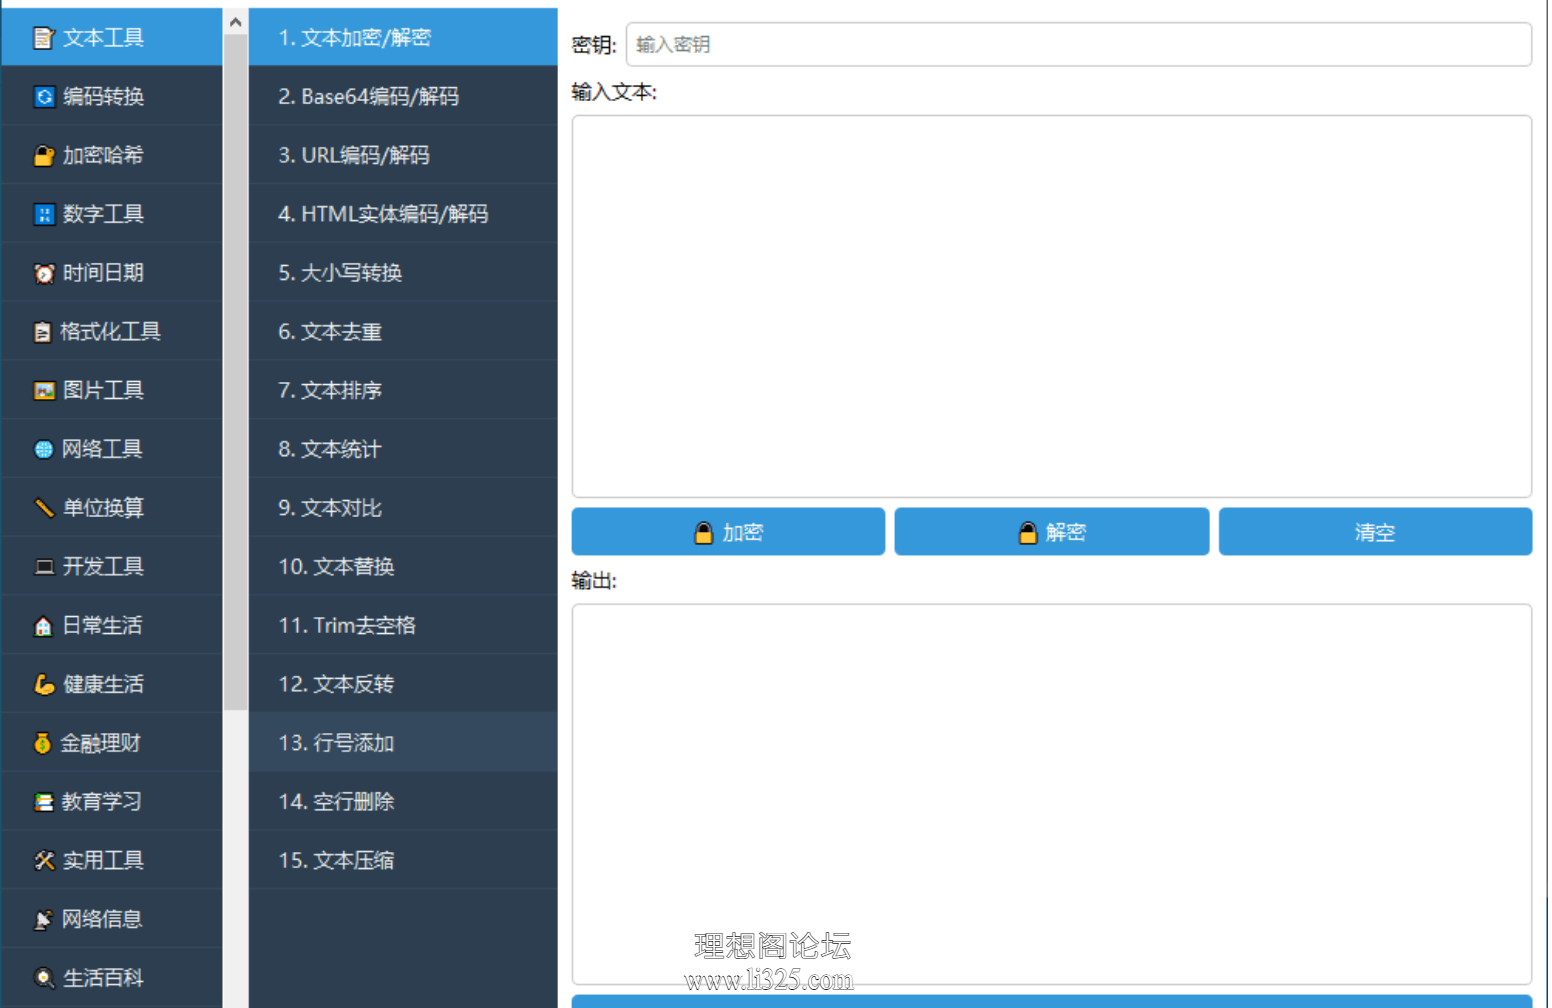This screenshot has height=1008, width=1552.
Task: Click the category sidebar scrollbar thumb
Action: [x=236, y=372]
